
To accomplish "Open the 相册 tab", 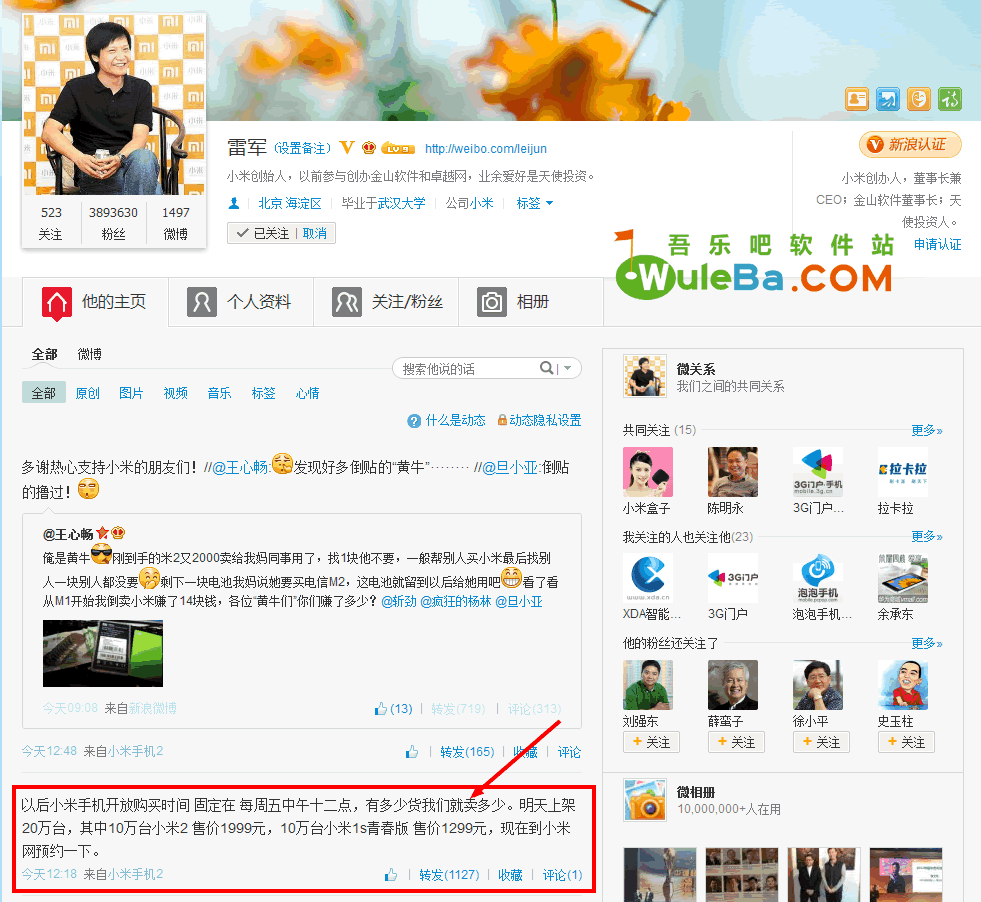I will [531, 302].
